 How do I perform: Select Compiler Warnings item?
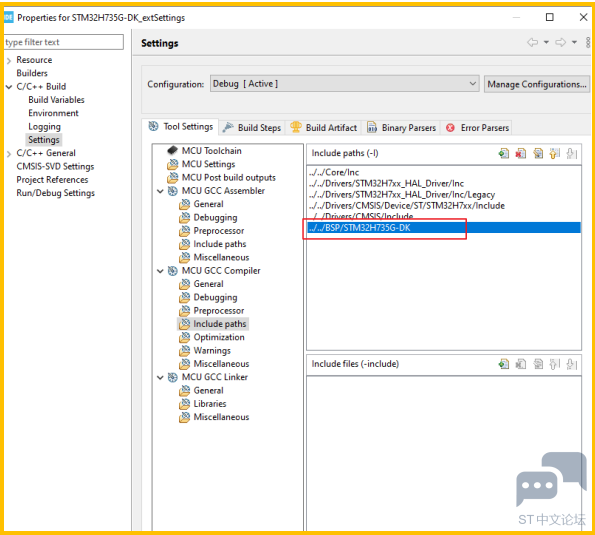click(x=212, y=350)
